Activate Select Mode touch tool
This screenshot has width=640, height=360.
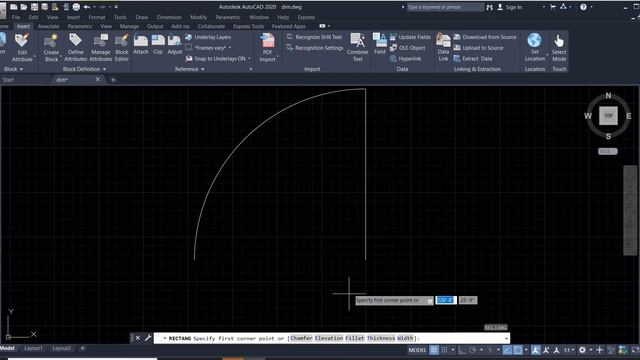coord(559,47)
